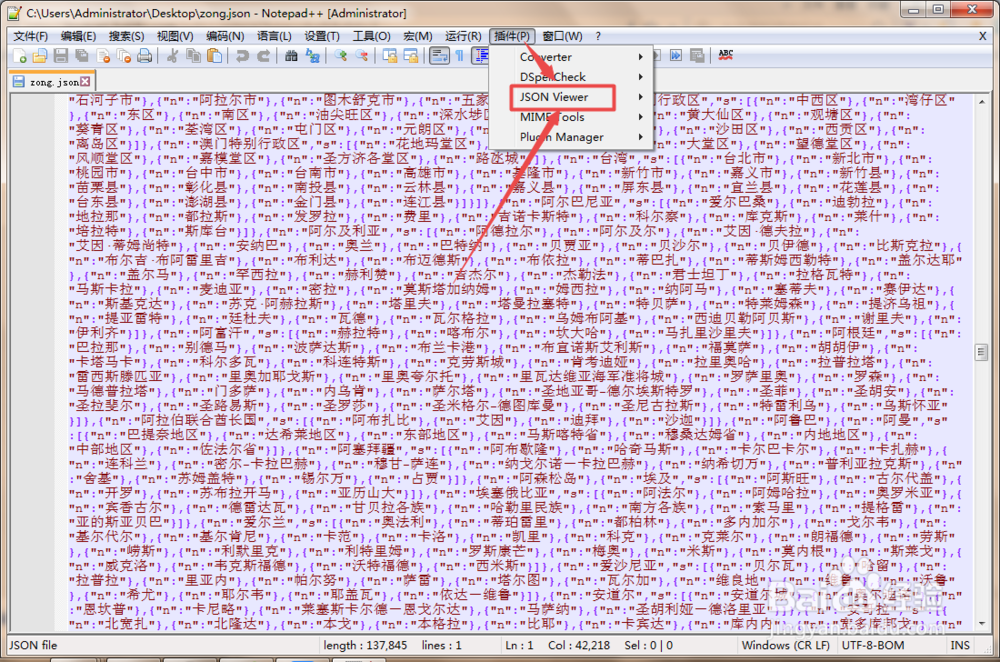Click the Copy toolbar icon
Image resolution: width=1000 pixels, height=662 pixels.
[193, 56]
